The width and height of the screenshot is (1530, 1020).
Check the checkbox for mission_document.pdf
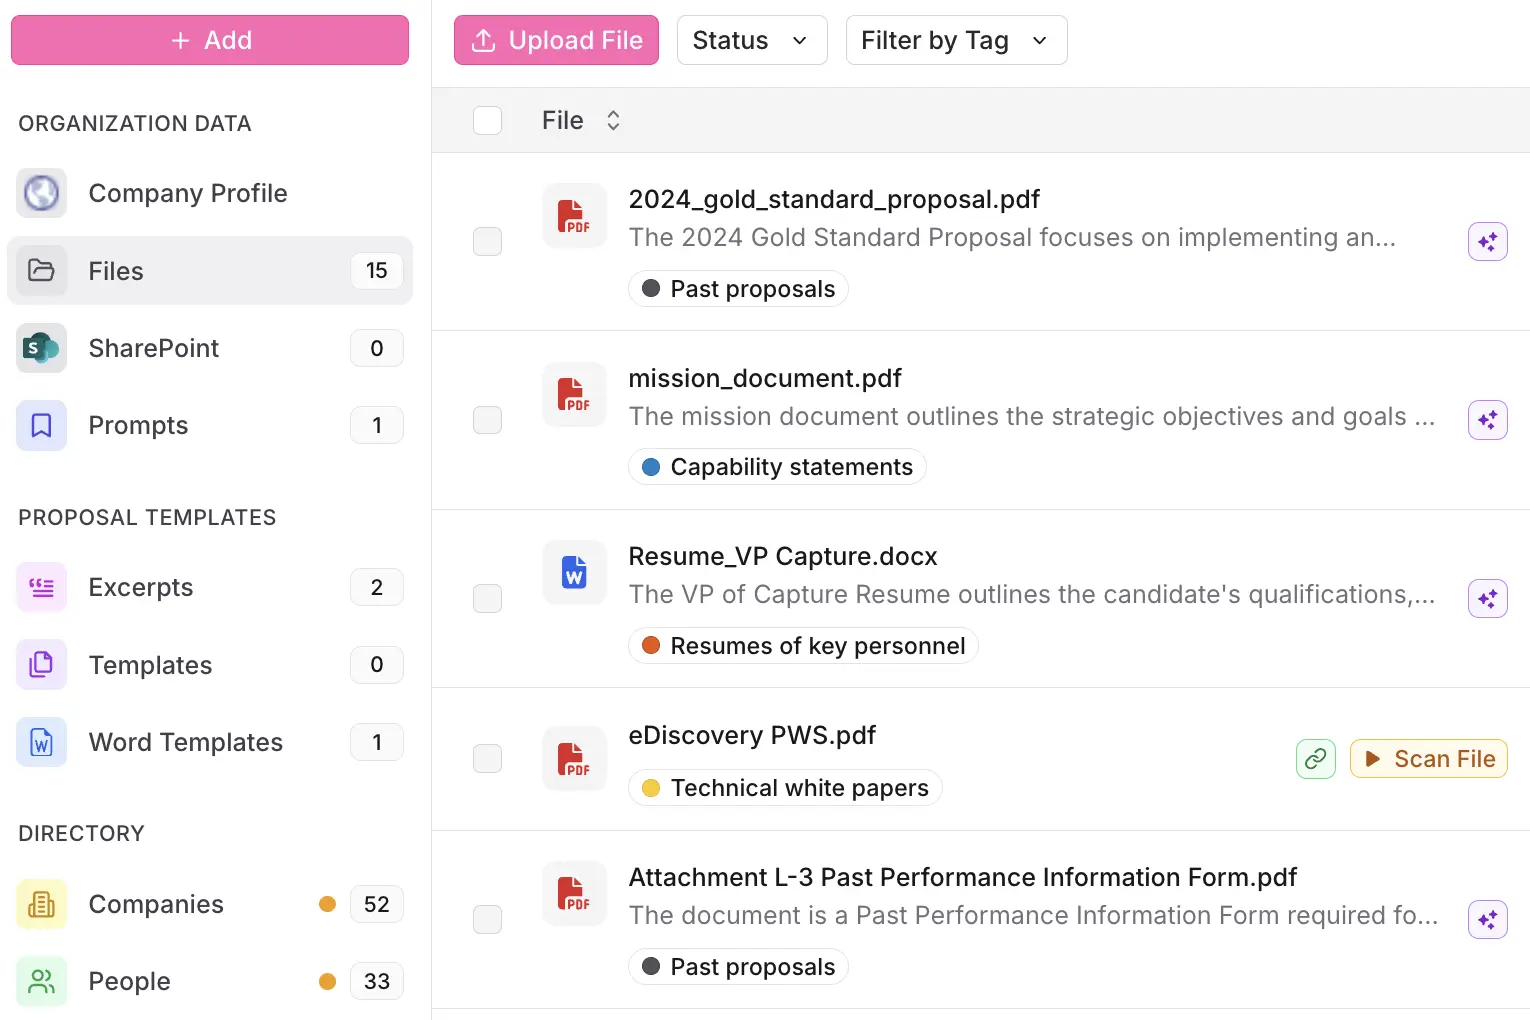487,420
